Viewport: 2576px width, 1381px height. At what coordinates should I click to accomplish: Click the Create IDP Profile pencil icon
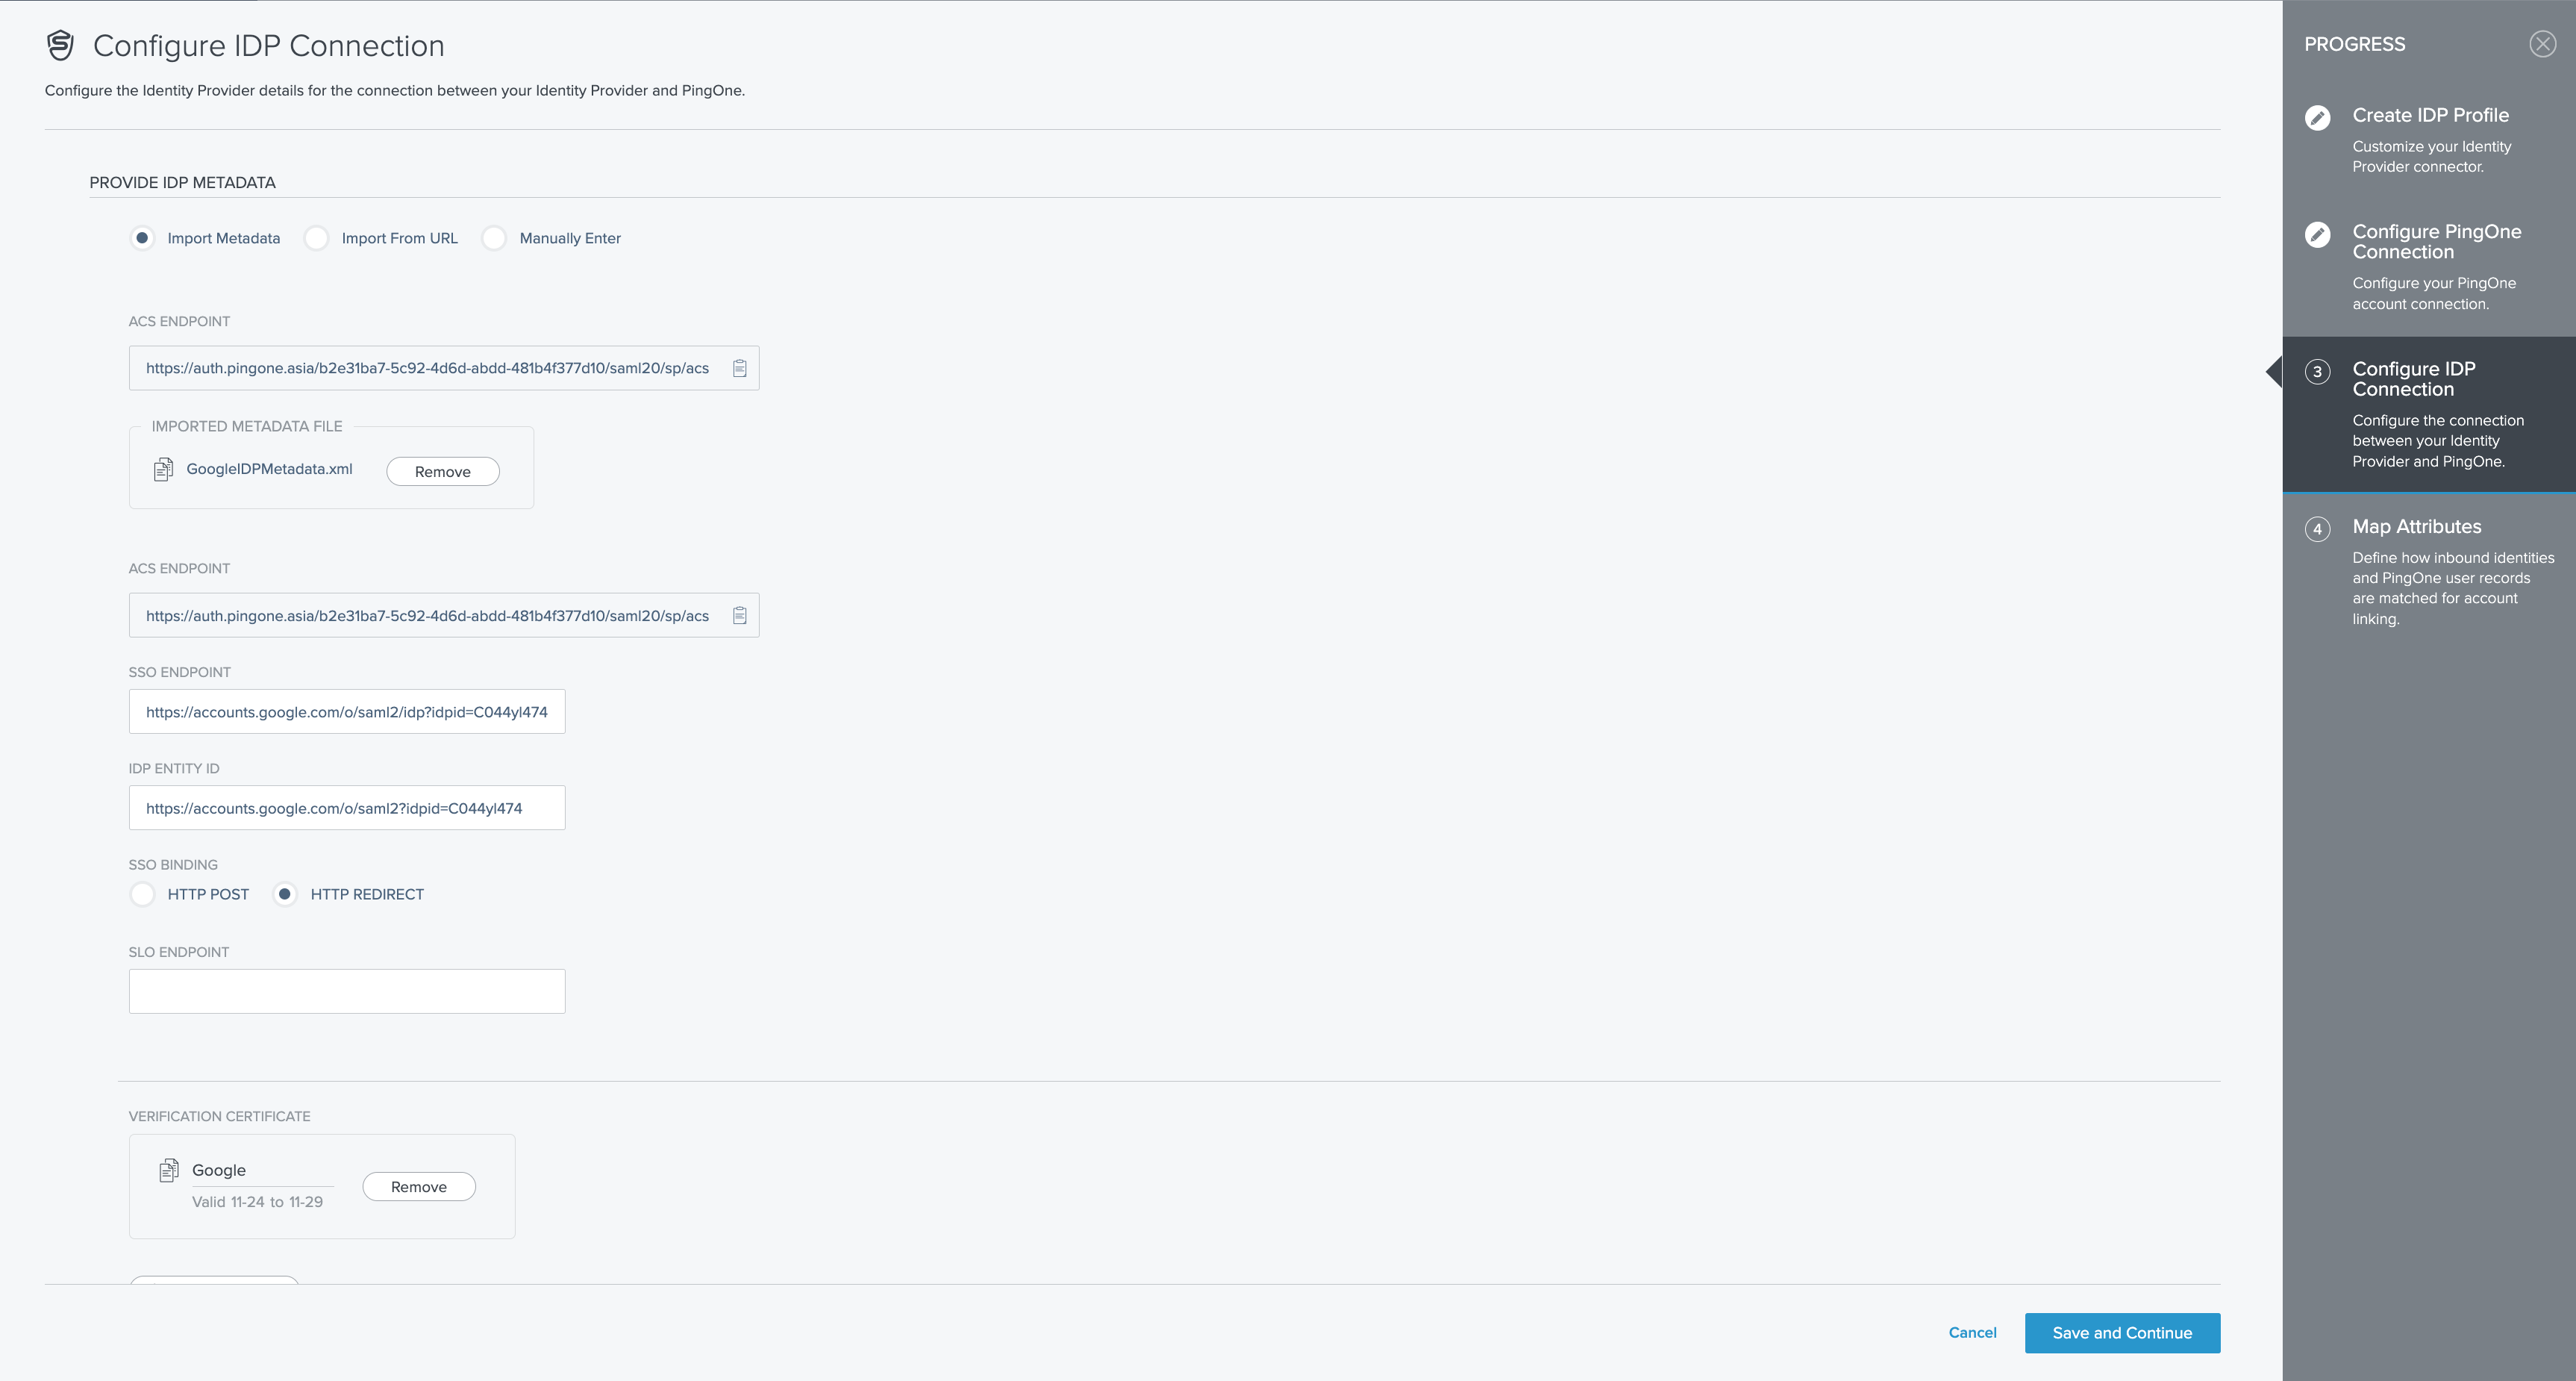click(x=2317, y=117)
